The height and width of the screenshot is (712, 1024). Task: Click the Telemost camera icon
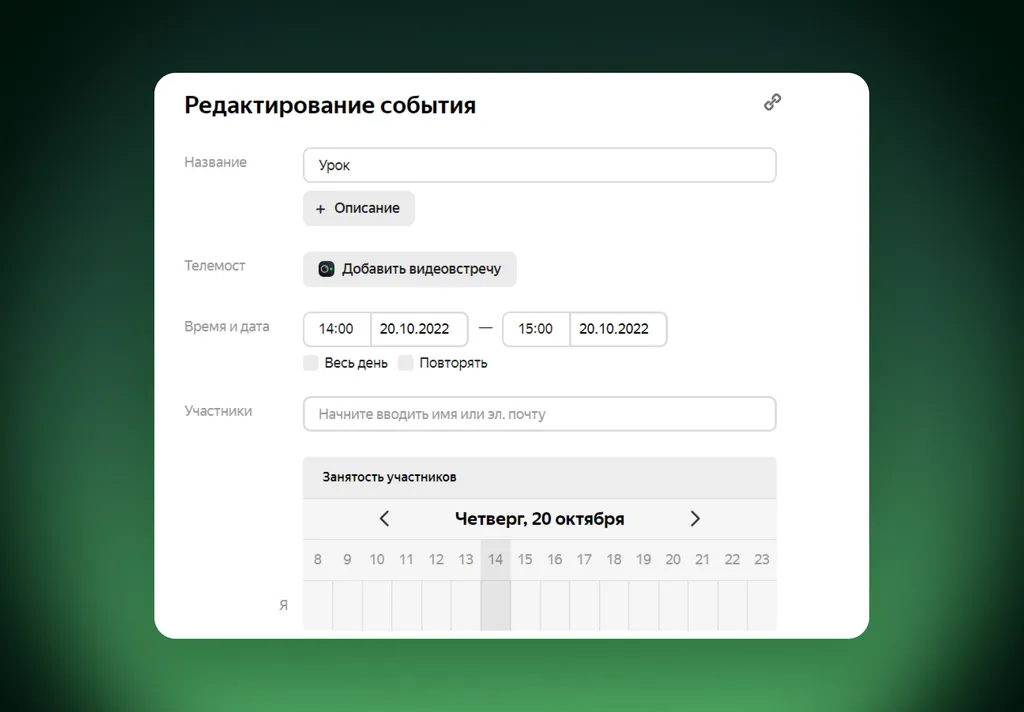pyautogui.click(x=326, y=269)
